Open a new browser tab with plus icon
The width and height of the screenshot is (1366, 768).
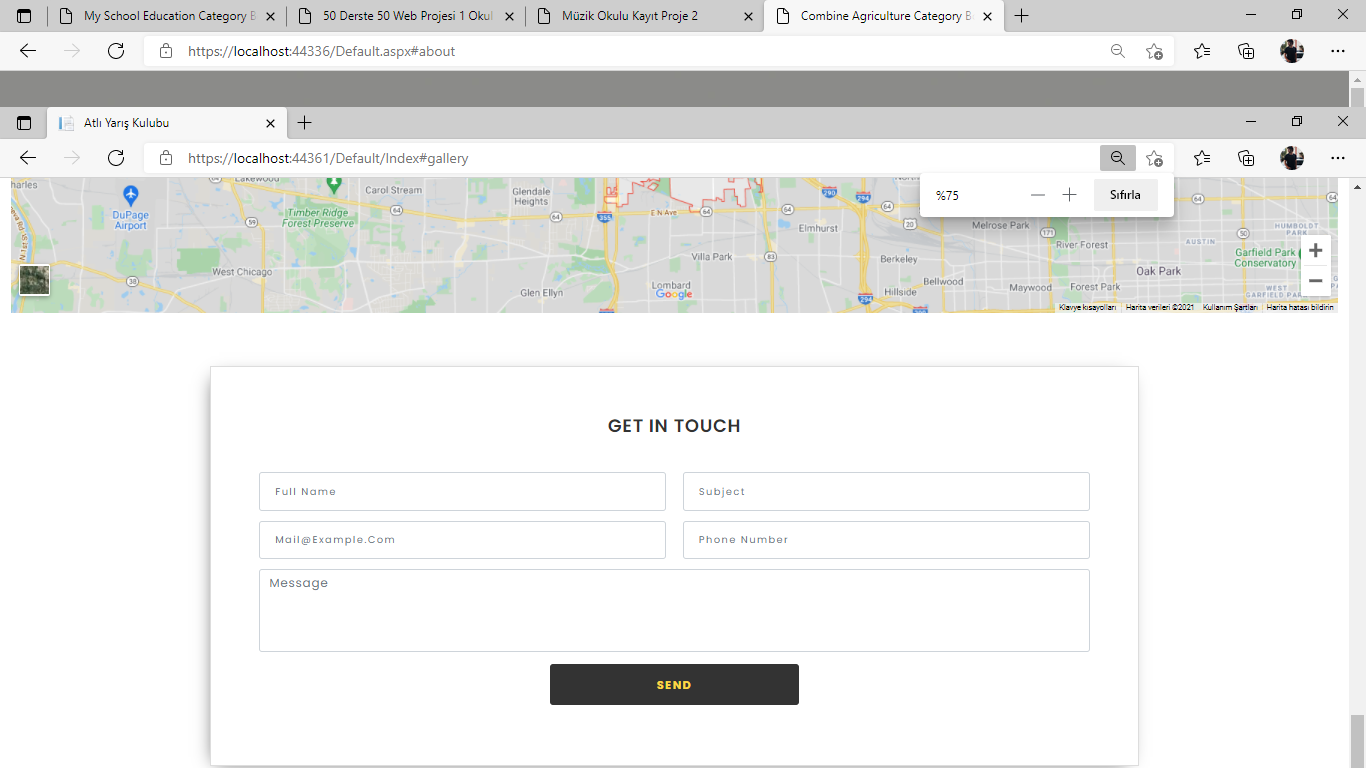click(305, 122)
